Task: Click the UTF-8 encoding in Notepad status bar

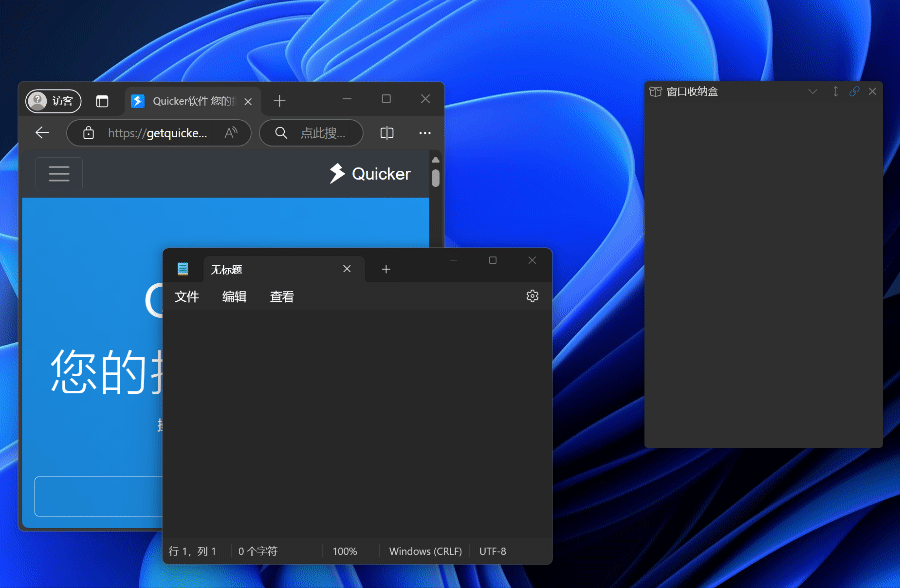Action: point(493,551)
